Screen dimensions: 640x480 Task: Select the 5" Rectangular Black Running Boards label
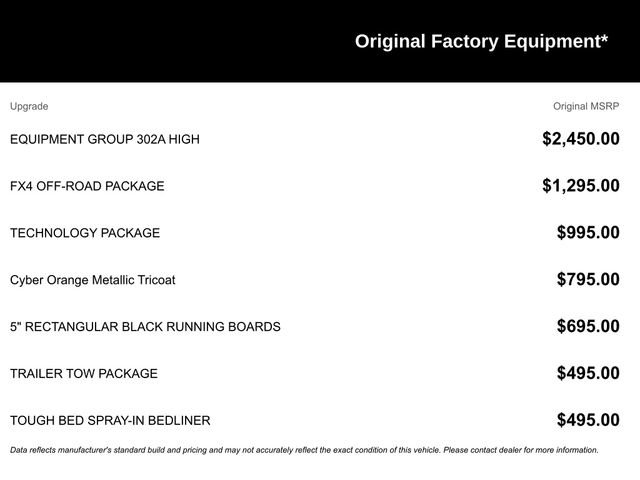145,327
